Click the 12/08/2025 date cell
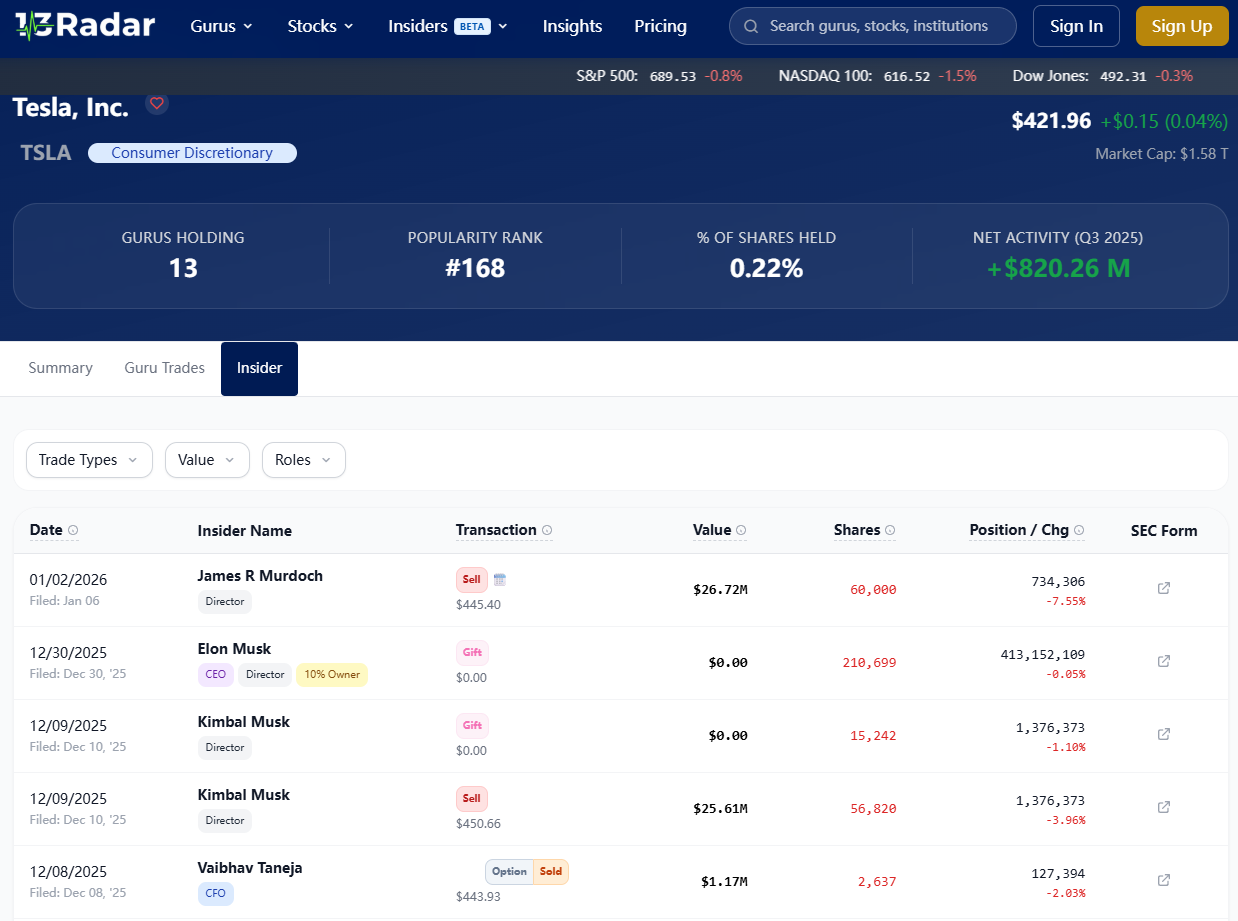 (68, 871)
